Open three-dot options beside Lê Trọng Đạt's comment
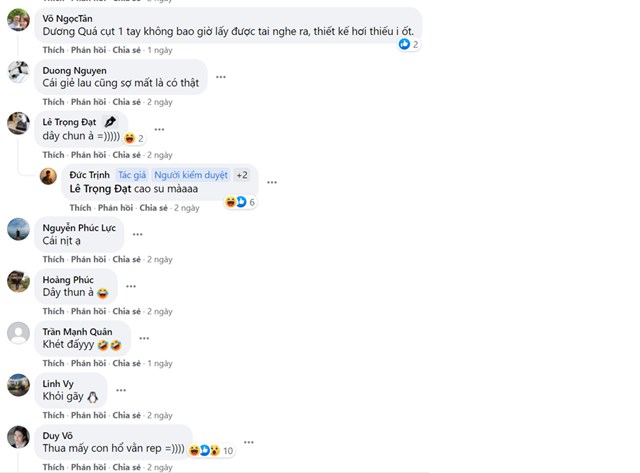Viewport: 640px width, 473px height. pyautogui.click(x=159, y=129)
